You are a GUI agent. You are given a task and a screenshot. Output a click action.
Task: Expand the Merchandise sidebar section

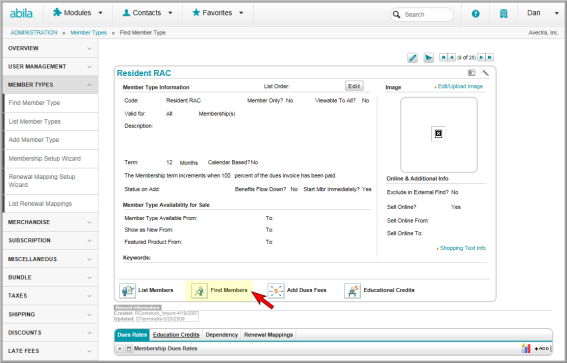[x=50, y=222]
